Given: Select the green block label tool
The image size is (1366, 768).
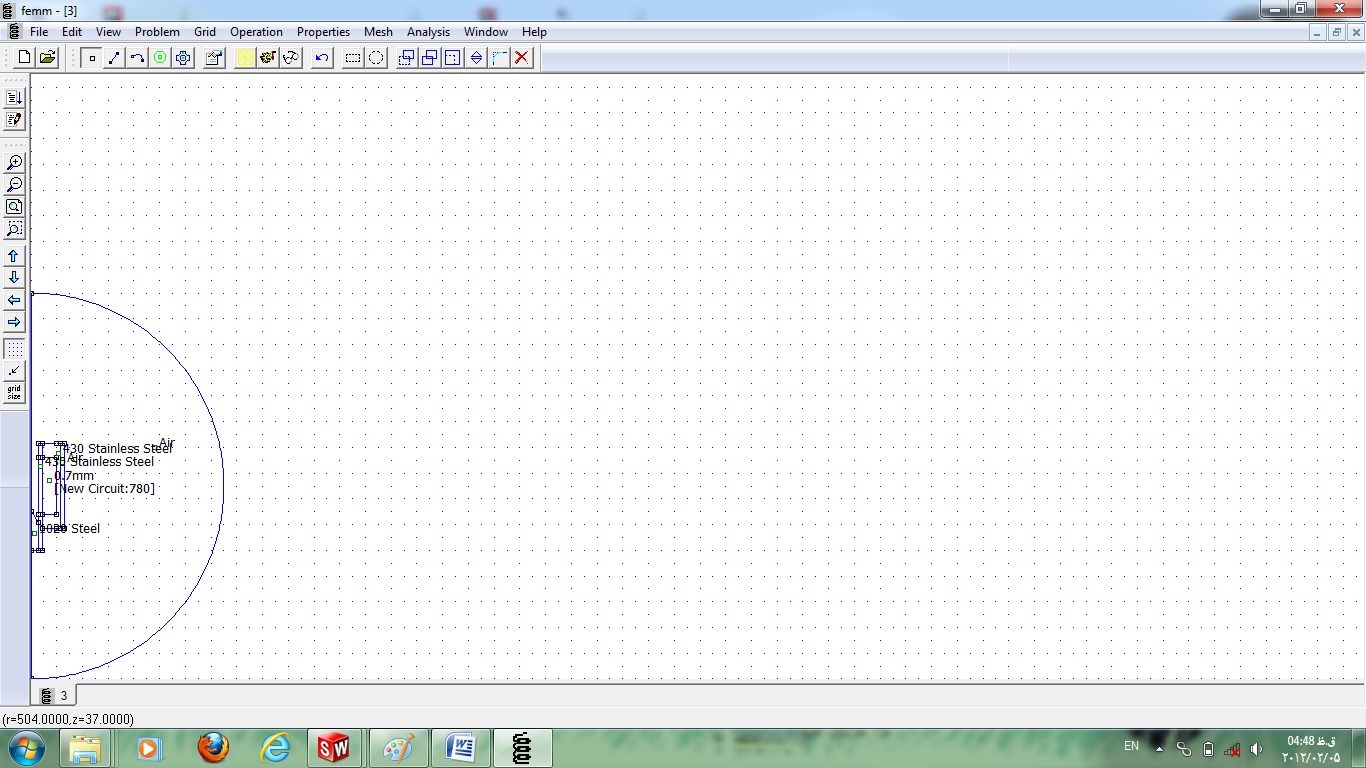Looking at the screenshot, I should coord(160,58).
